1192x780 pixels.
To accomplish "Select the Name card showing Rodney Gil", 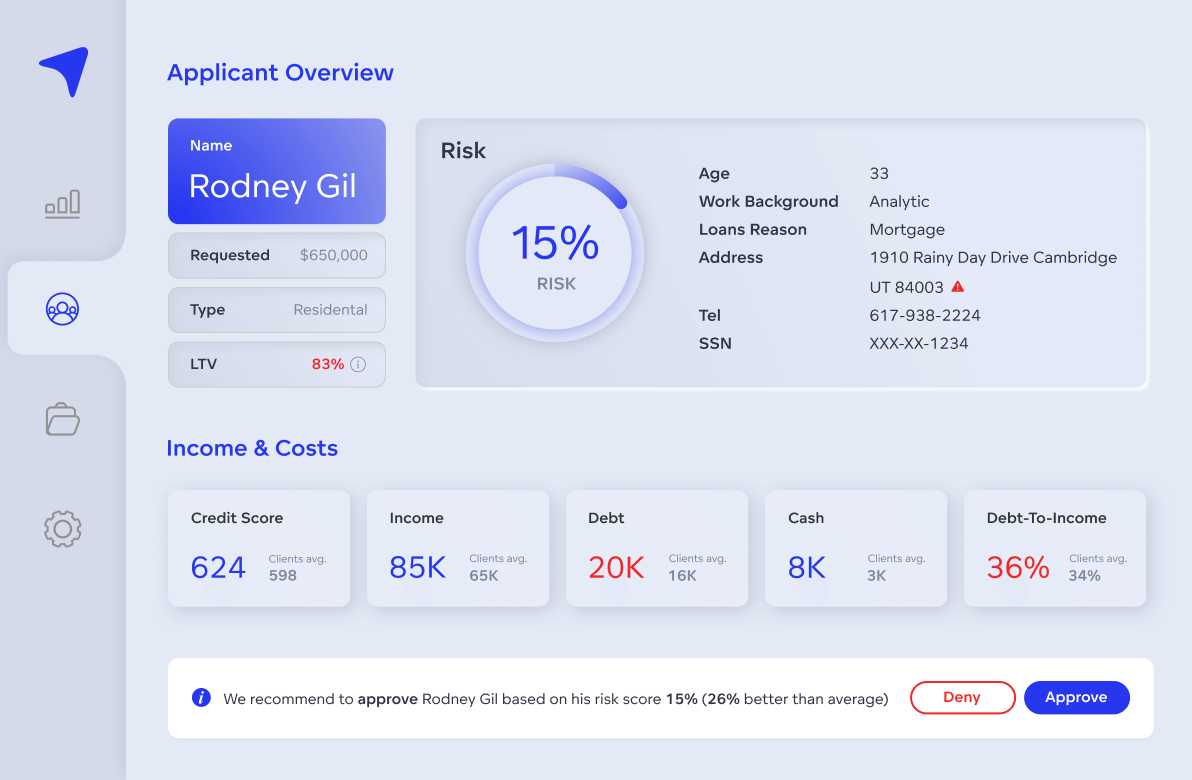I will point(277,171).
